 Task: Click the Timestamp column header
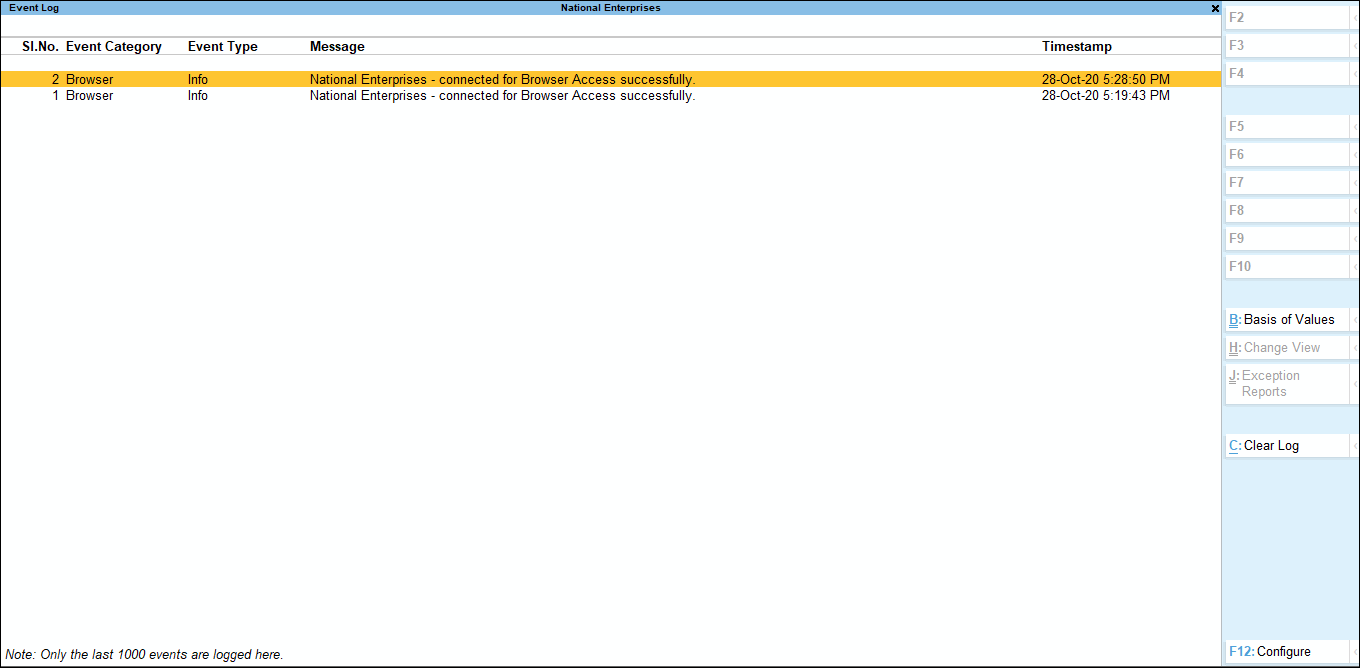click(x=1077, y=47)
